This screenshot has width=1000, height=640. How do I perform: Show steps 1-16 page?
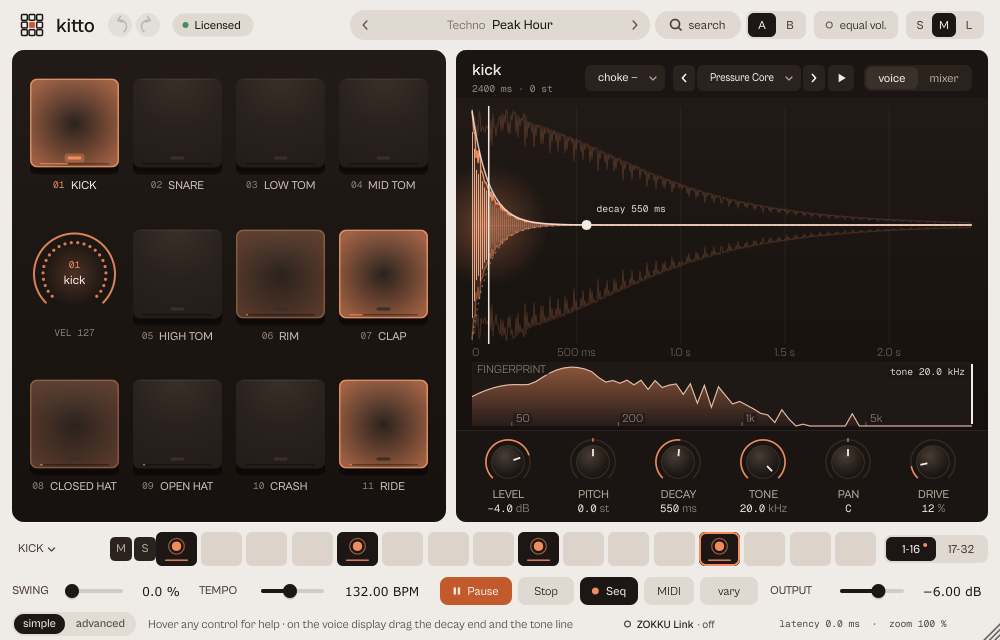(911, 549)
